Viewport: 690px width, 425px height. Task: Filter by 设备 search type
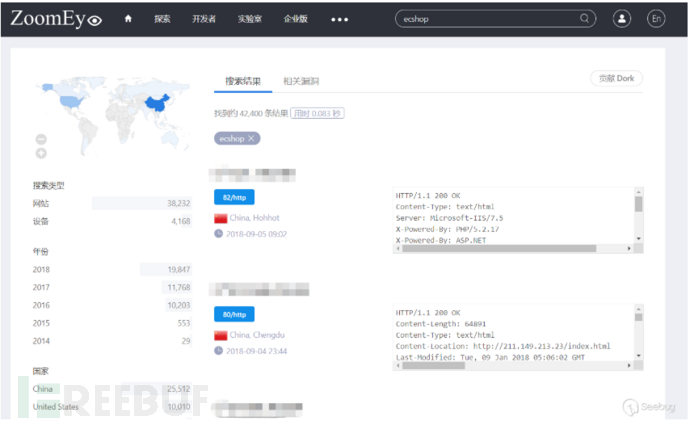[x=112, y=221]
